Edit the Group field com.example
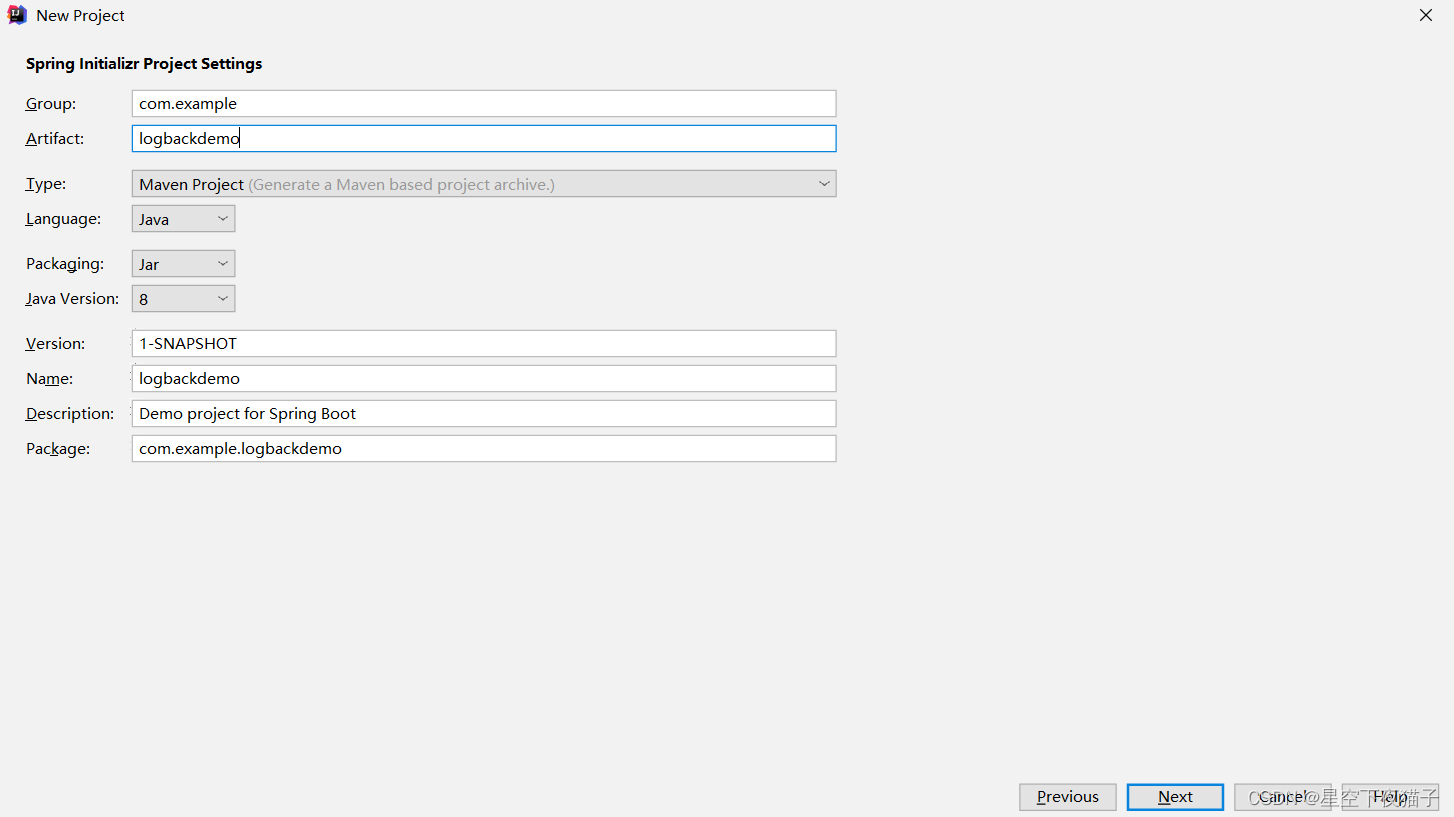Image resolution: width=1454 pixels, height=817 pixels. click(484, 104)
